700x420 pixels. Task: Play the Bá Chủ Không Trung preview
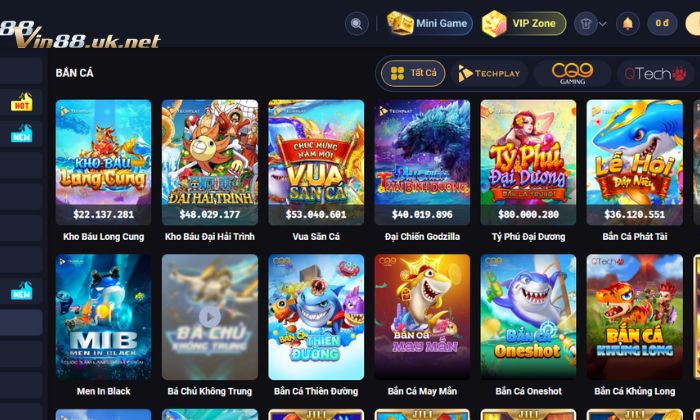pos(209,317)
